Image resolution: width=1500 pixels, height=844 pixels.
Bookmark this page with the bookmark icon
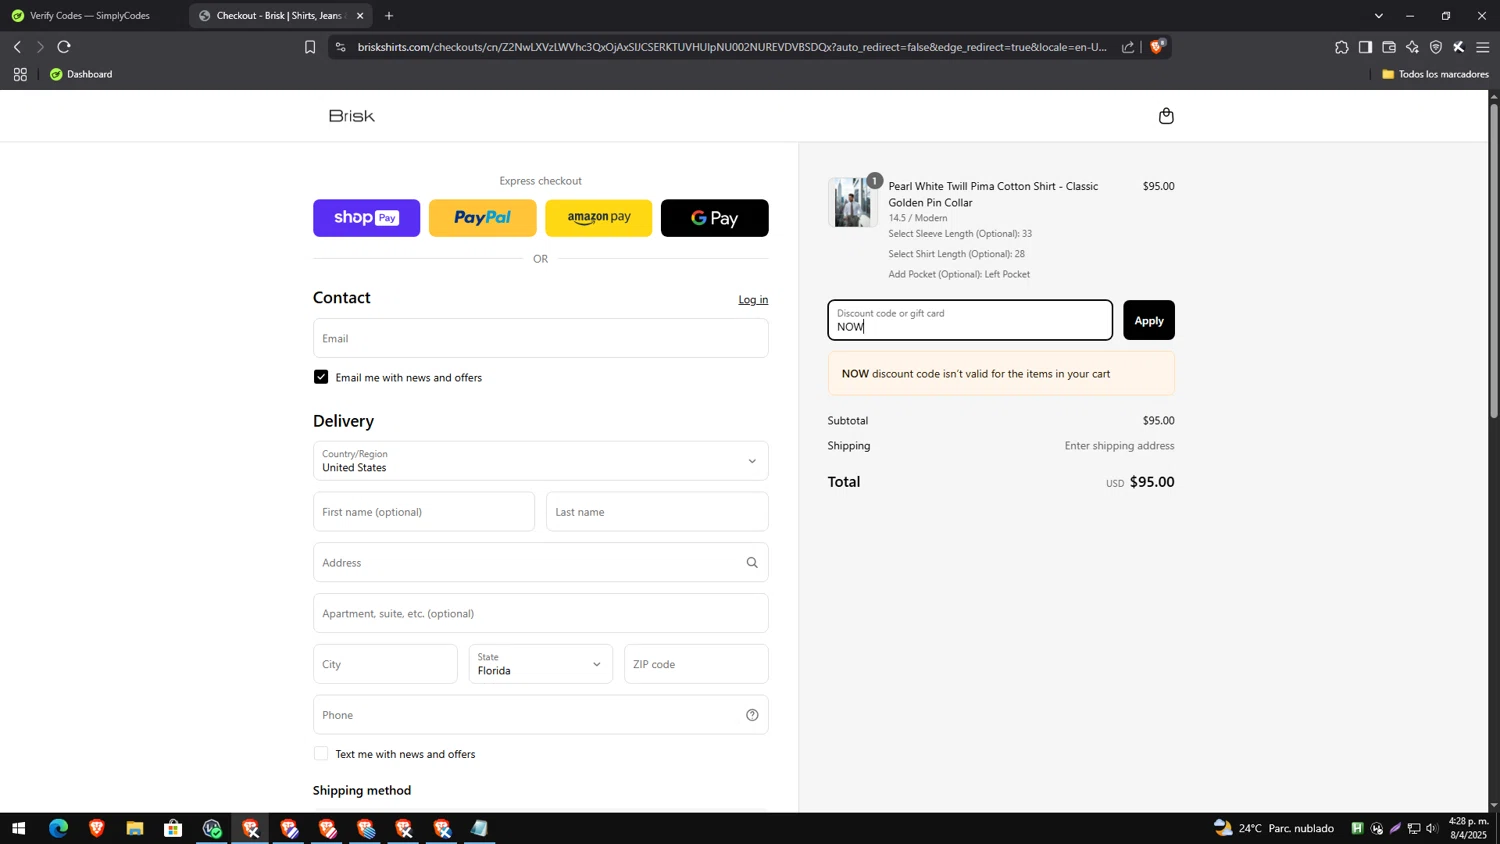click(x=310, y=47)
